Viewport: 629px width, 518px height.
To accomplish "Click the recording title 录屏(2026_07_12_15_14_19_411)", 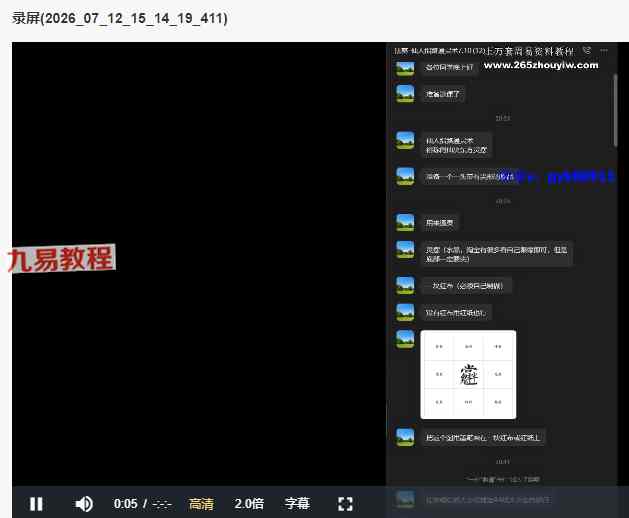I will pyautogui.click(x=120, y=18).
